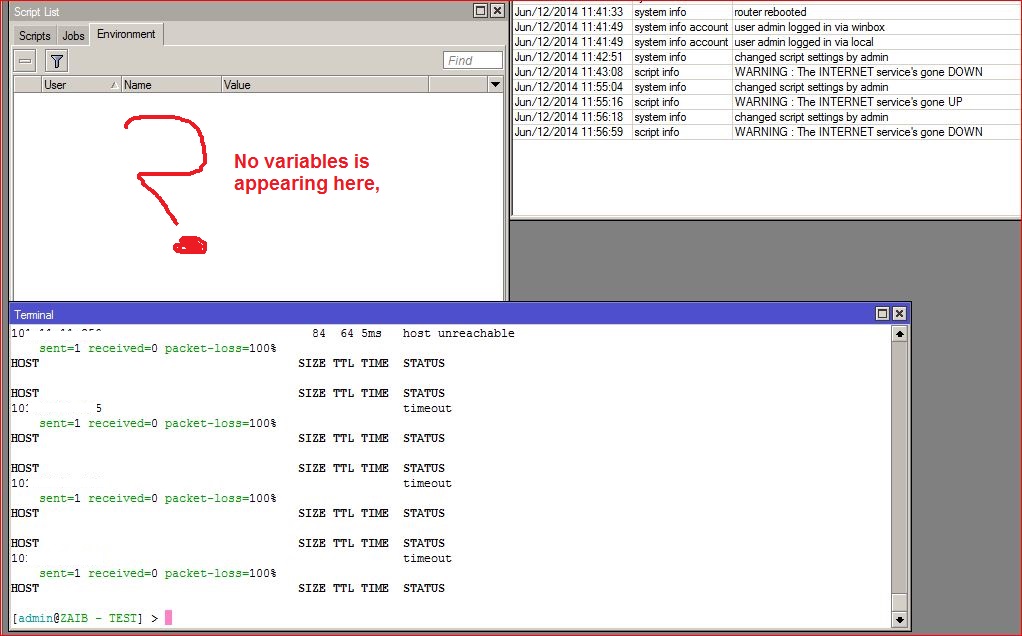Screen dimensions: 1022x636
Task: Open the column selector dropdown arrow
Action: (x=495, y=85)
